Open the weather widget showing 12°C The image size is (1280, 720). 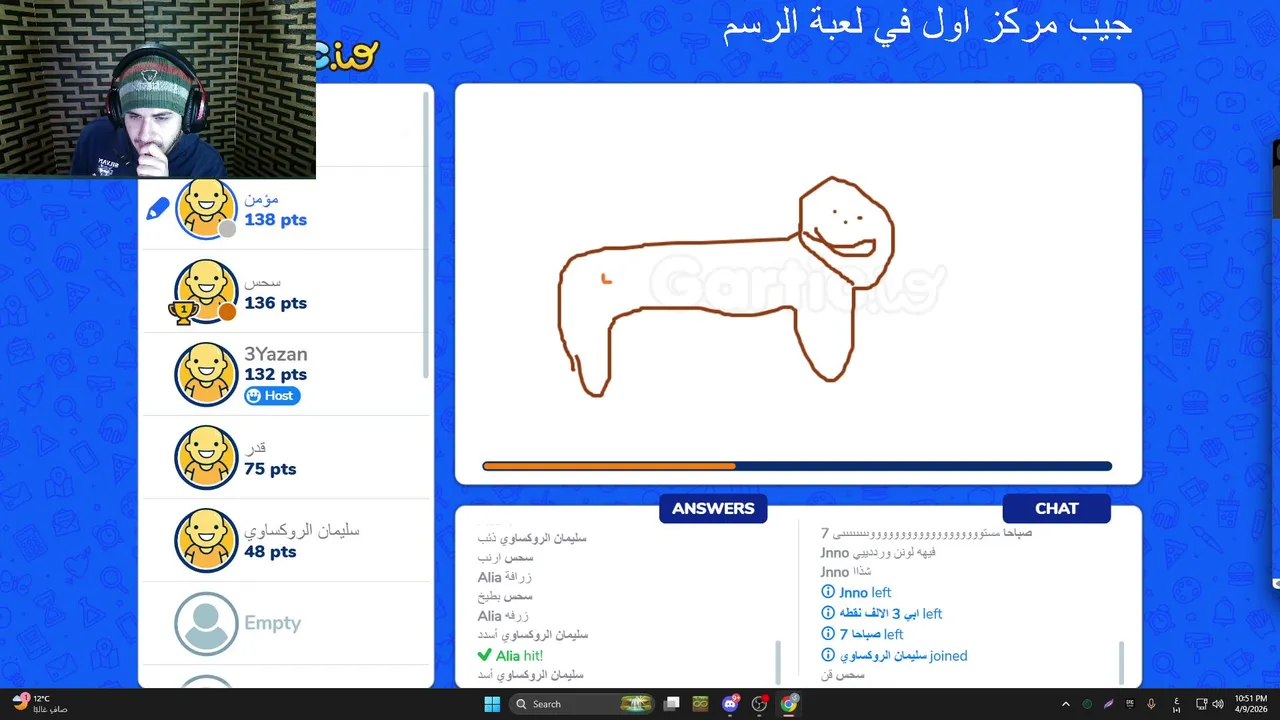[38, 704]
